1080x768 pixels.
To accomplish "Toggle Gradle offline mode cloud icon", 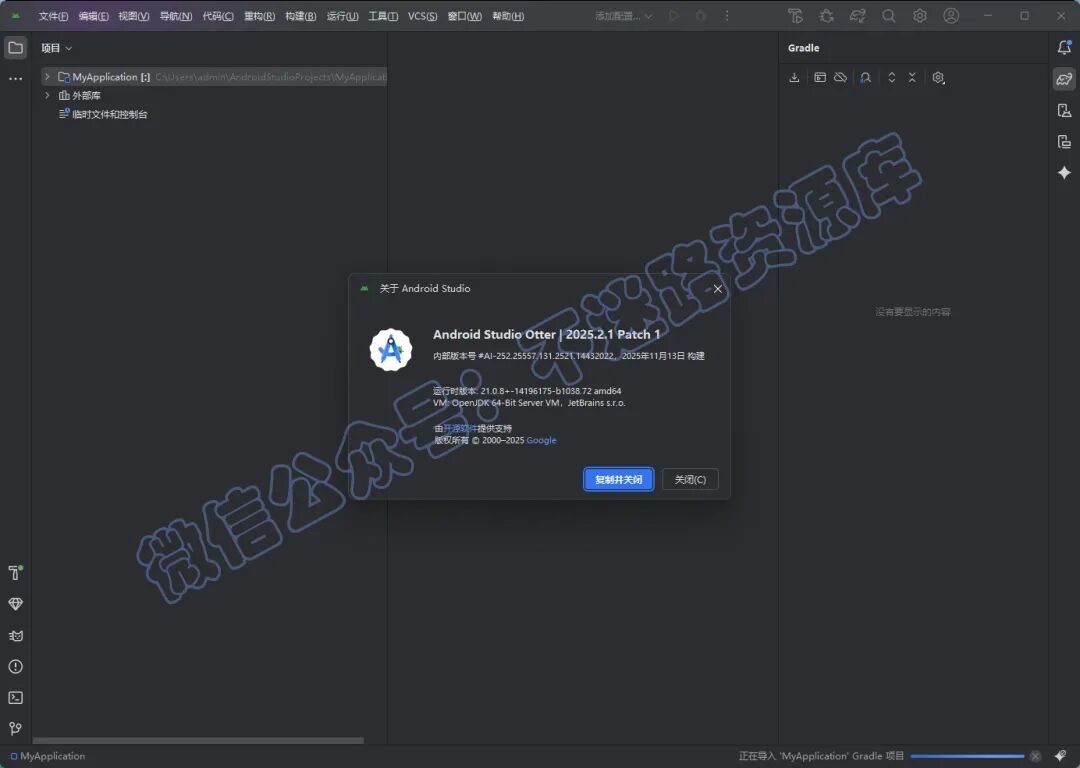I will [840, 78].
